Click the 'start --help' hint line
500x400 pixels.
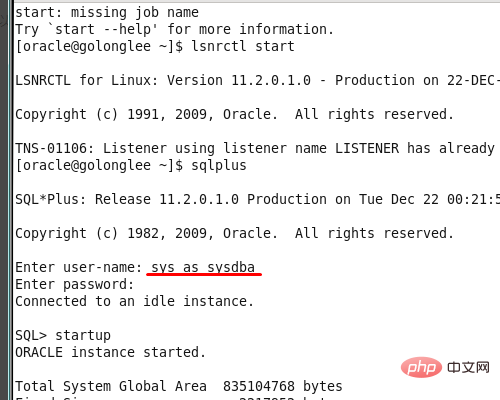[174, 29]
